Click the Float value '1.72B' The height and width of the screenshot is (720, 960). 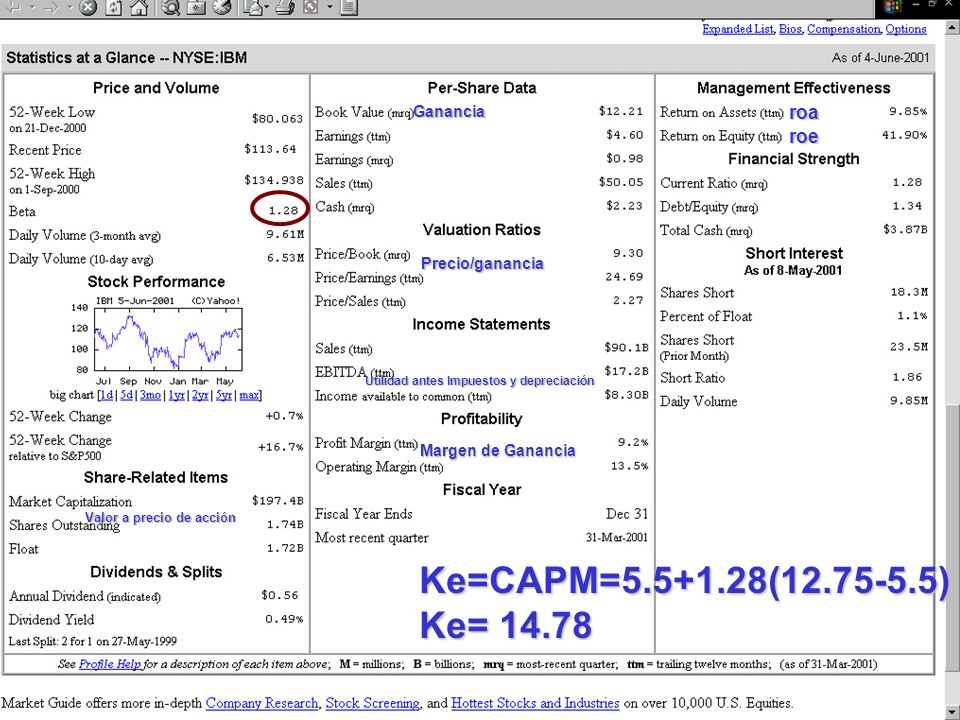coord(285,549)
